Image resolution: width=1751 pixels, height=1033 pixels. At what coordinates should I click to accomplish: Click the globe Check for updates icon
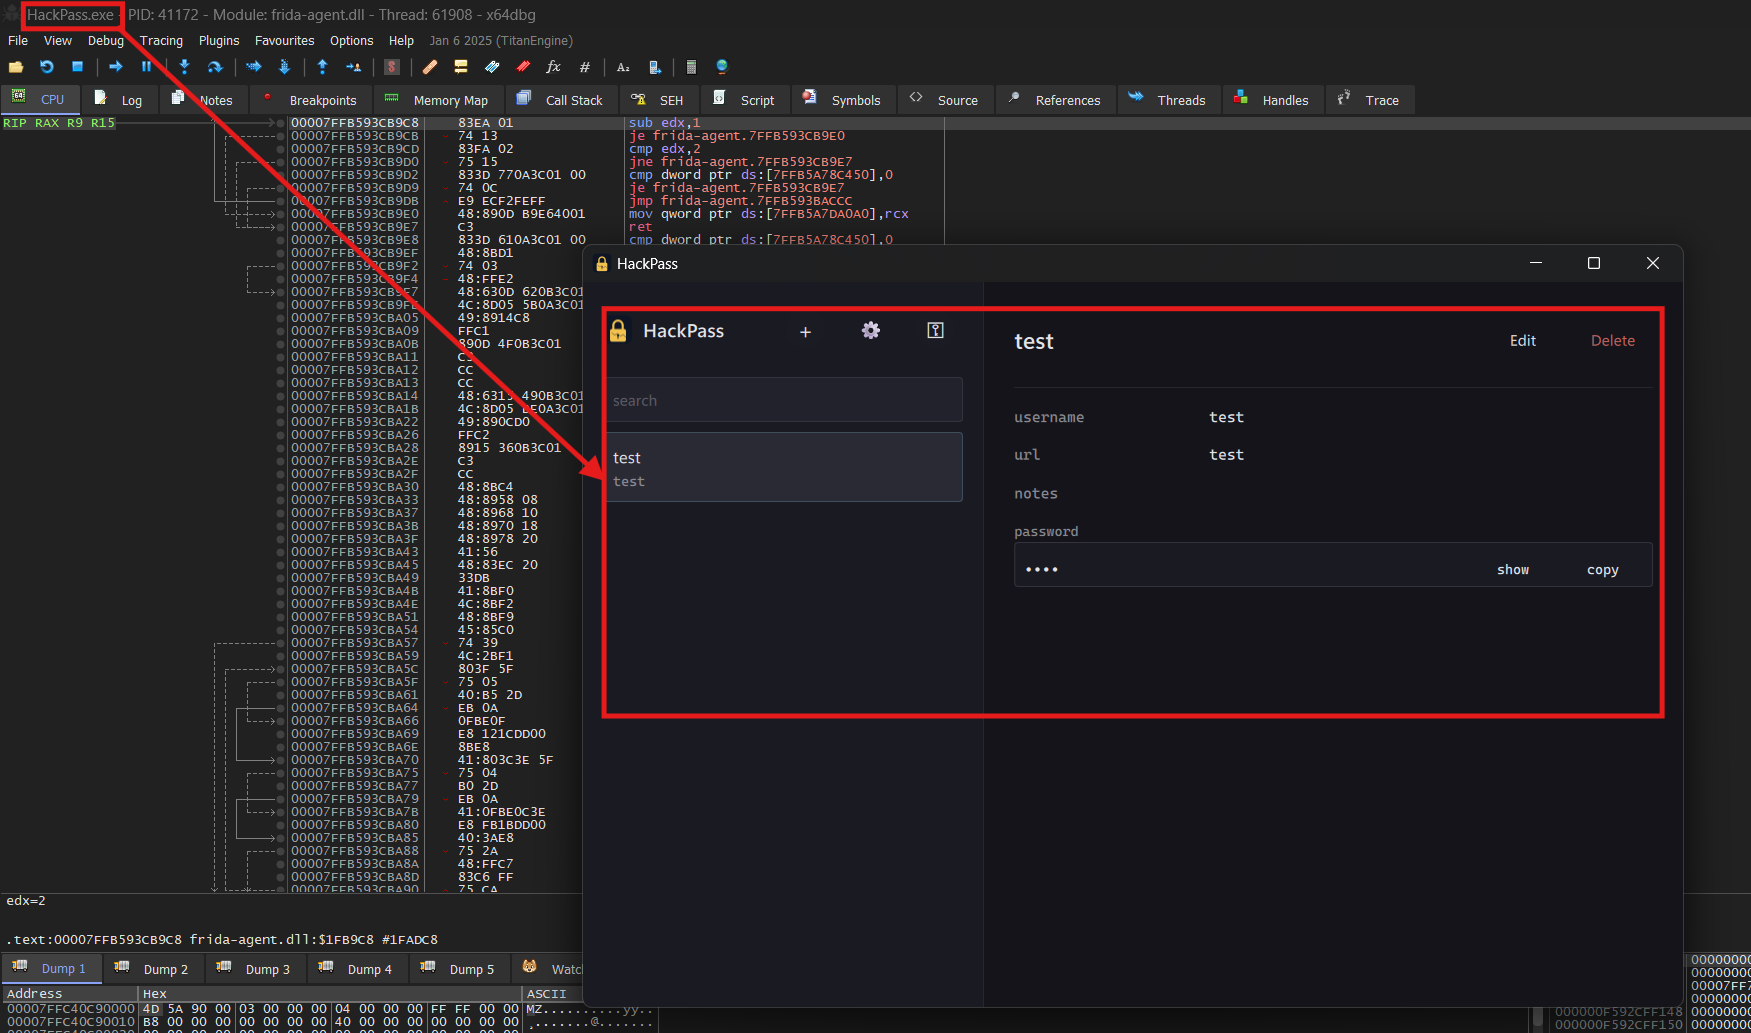722,67
